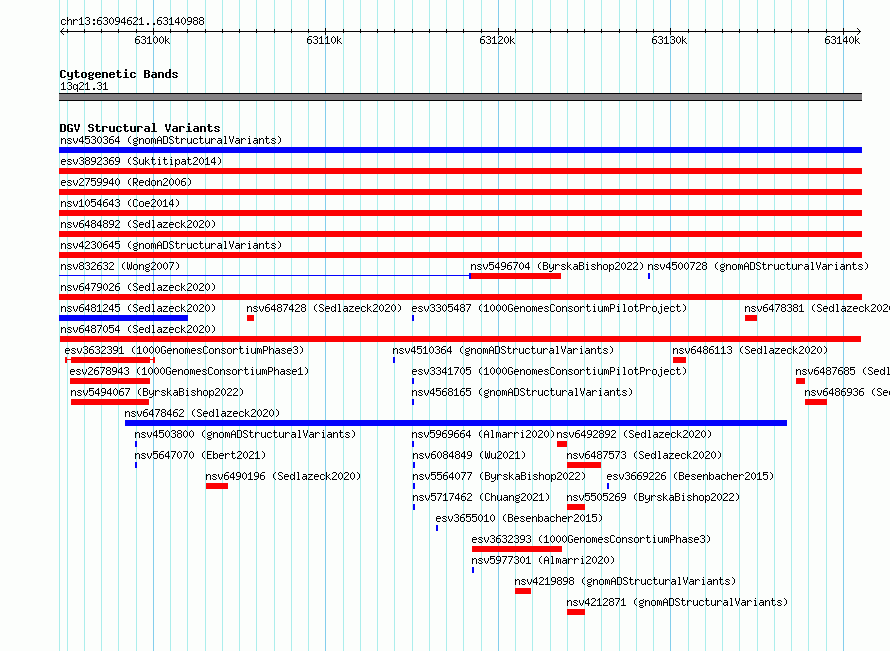890x651 pixels.
Task: Select the nsv6492892 Sedlazeck2020 label
Action: click(634, 434)
